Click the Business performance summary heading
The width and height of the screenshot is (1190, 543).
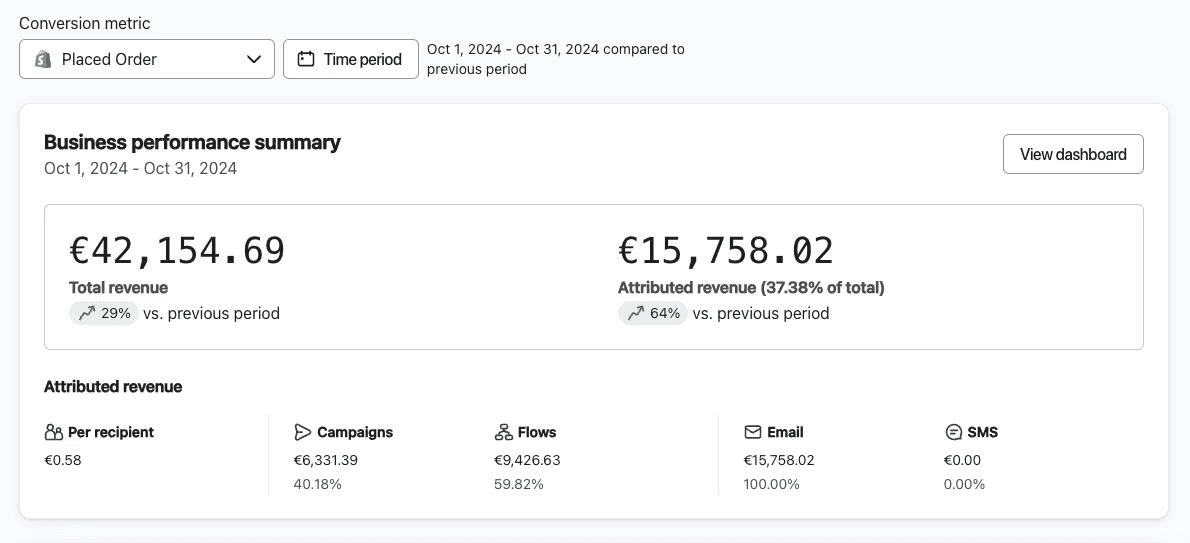192,142
